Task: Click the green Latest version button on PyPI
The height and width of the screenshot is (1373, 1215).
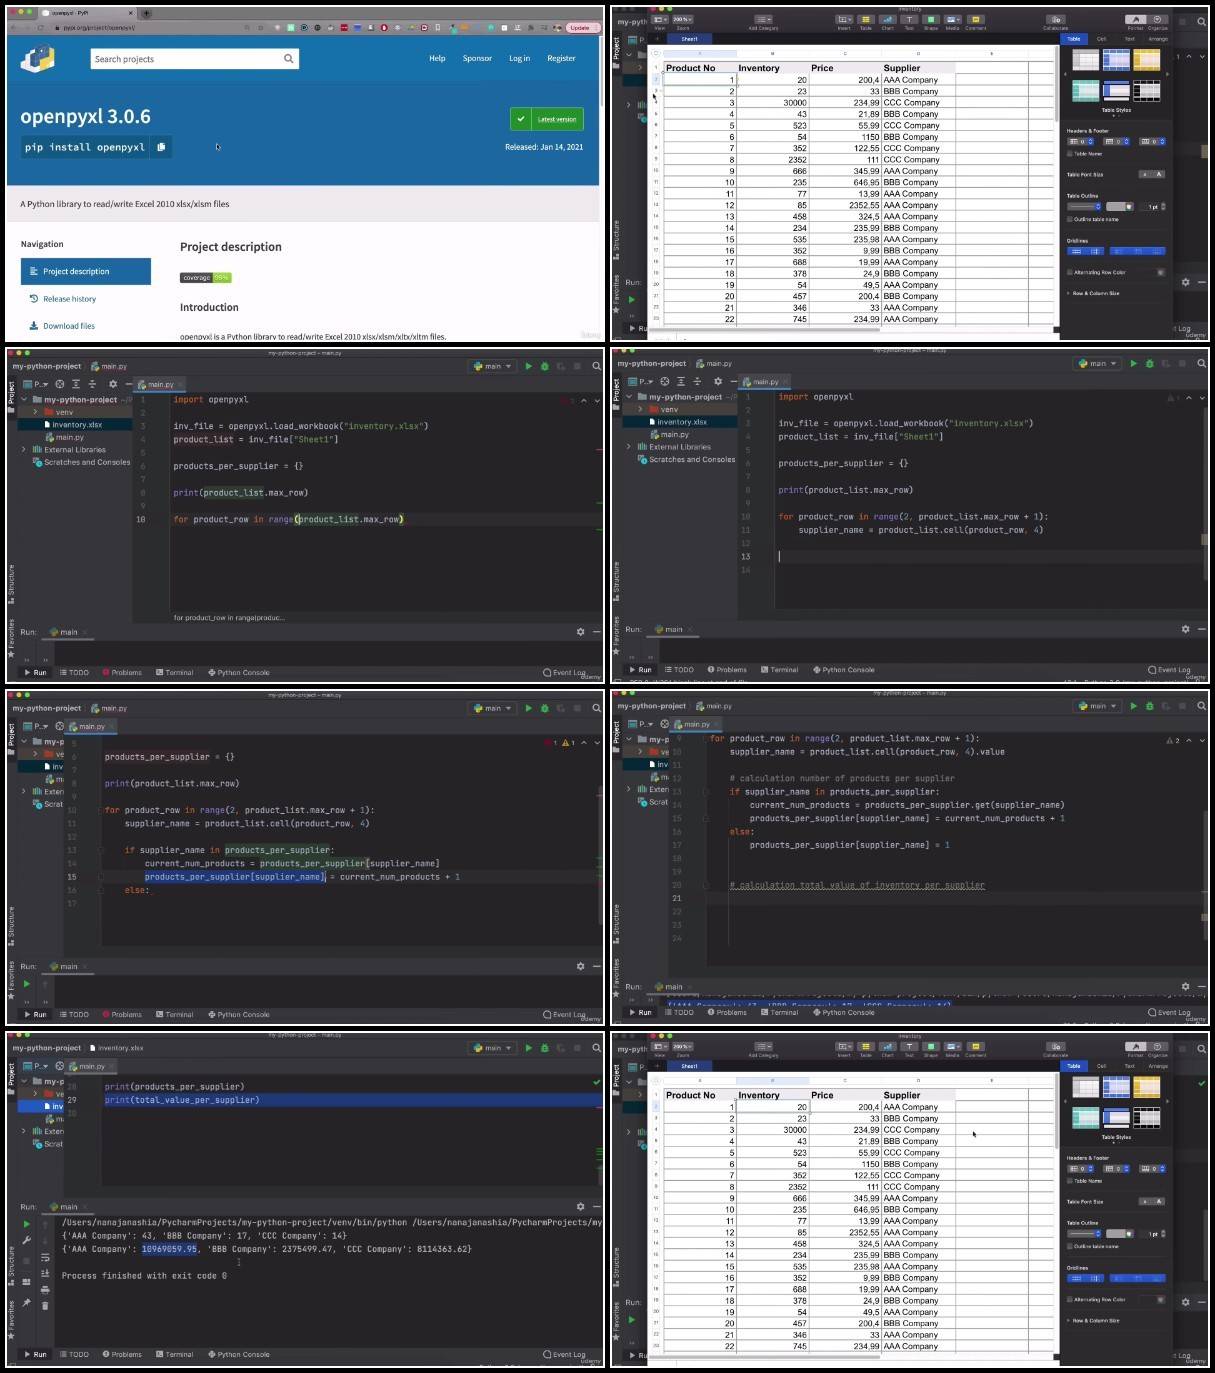Action: 546,119
